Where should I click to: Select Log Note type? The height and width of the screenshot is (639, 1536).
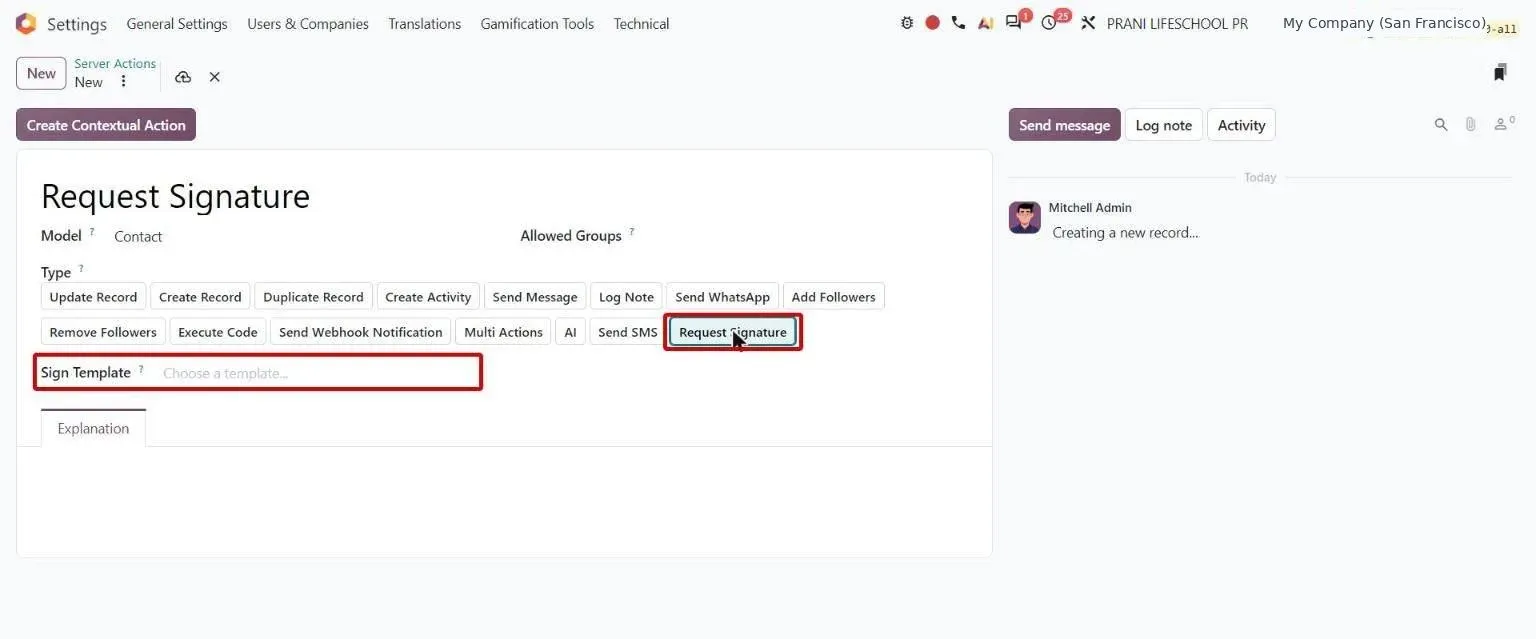(x=626, y=297)
